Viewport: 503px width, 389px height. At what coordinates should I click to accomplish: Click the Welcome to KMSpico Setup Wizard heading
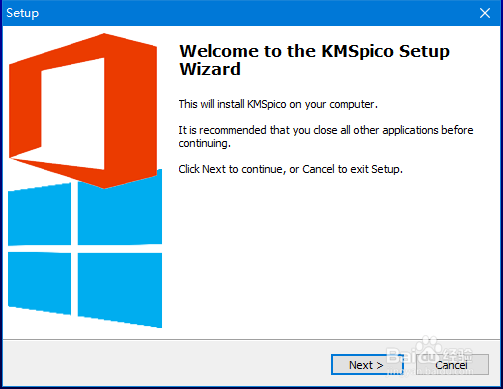[x=314, y=60]
